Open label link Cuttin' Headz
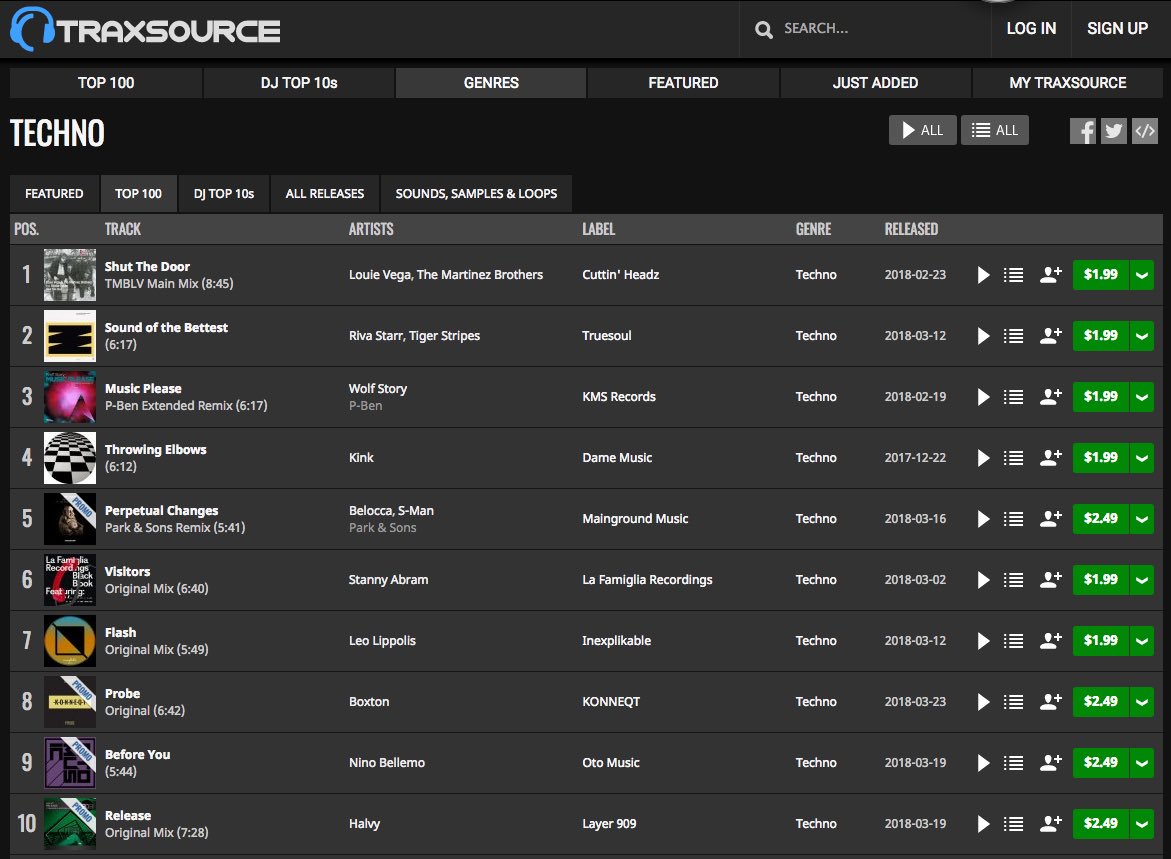Image resolution: width=1171 pixels, height=859 pixels. point(621,275)
